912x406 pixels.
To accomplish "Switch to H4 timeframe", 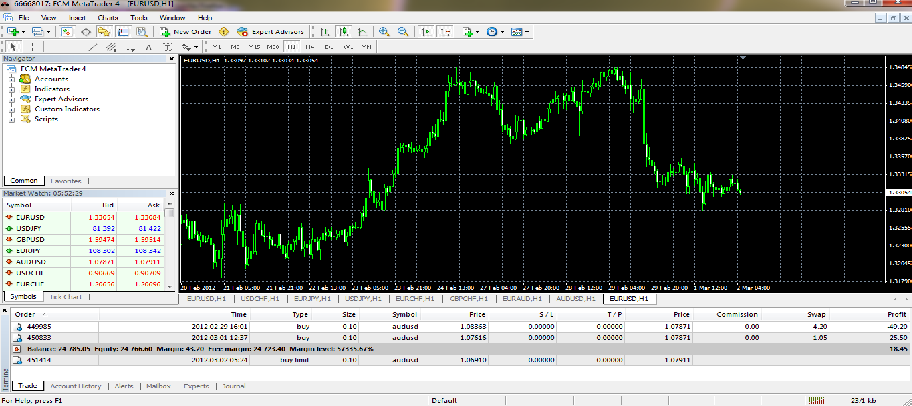I will (x=309, y=47).
